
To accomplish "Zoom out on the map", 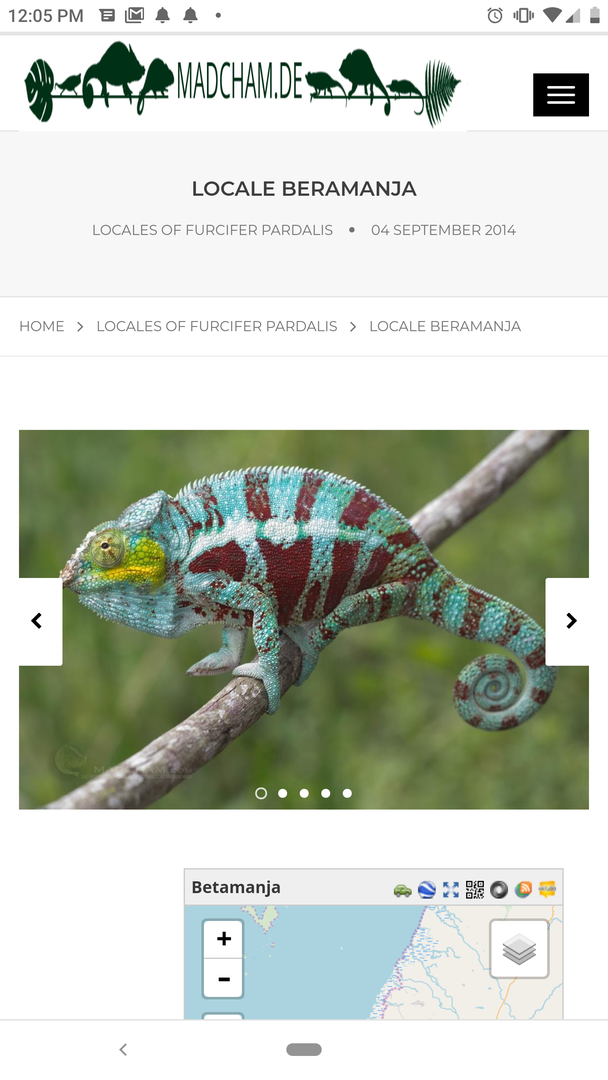I will pyautogui.click(x=223, y=978).
